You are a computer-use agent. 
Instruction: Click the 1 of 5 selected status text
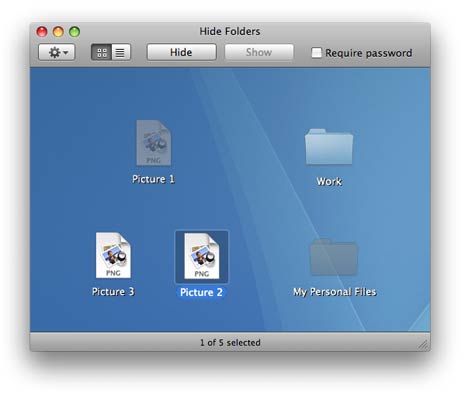tap(230, 342)
